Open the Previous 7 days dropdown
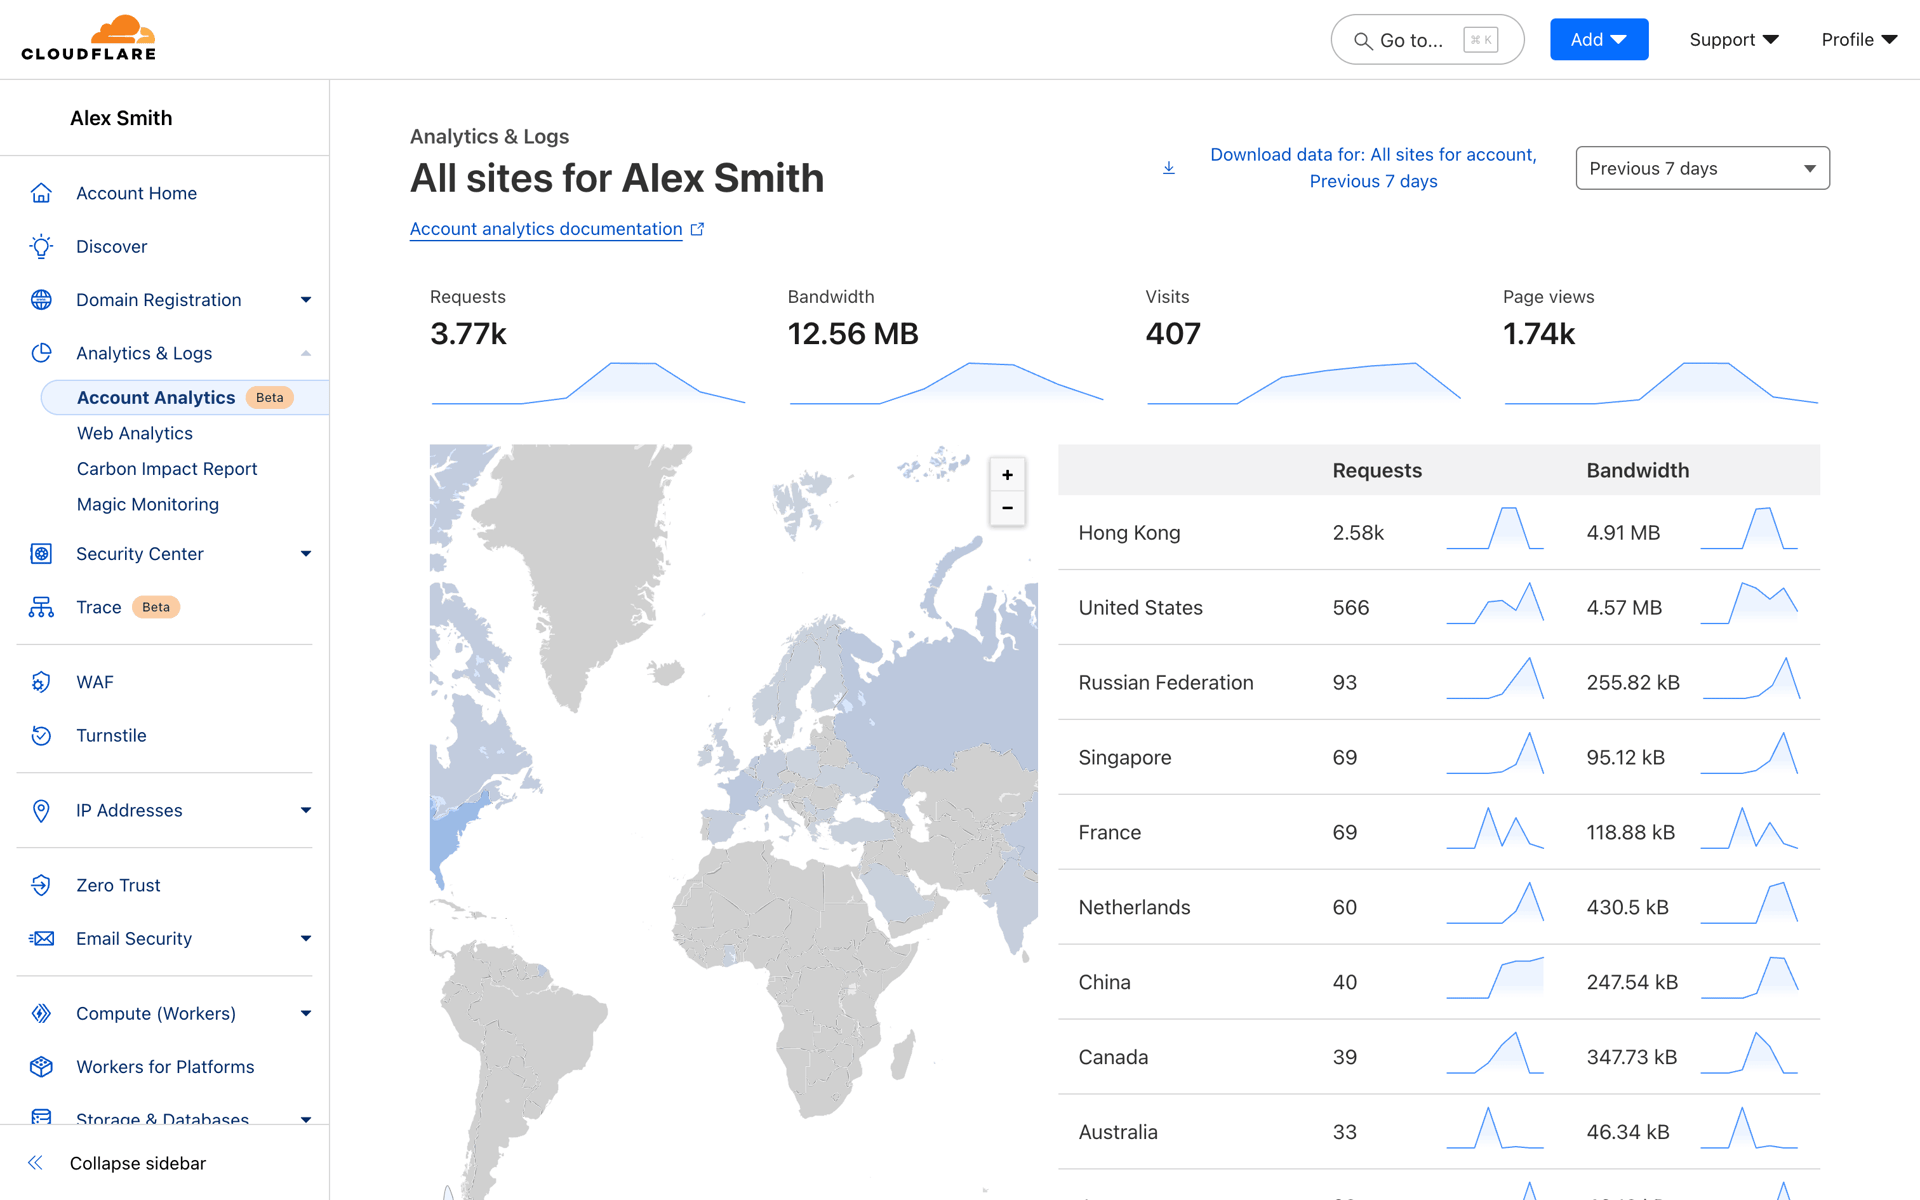Viewport: 1920px width, 1200px height. click(1702, 168)
